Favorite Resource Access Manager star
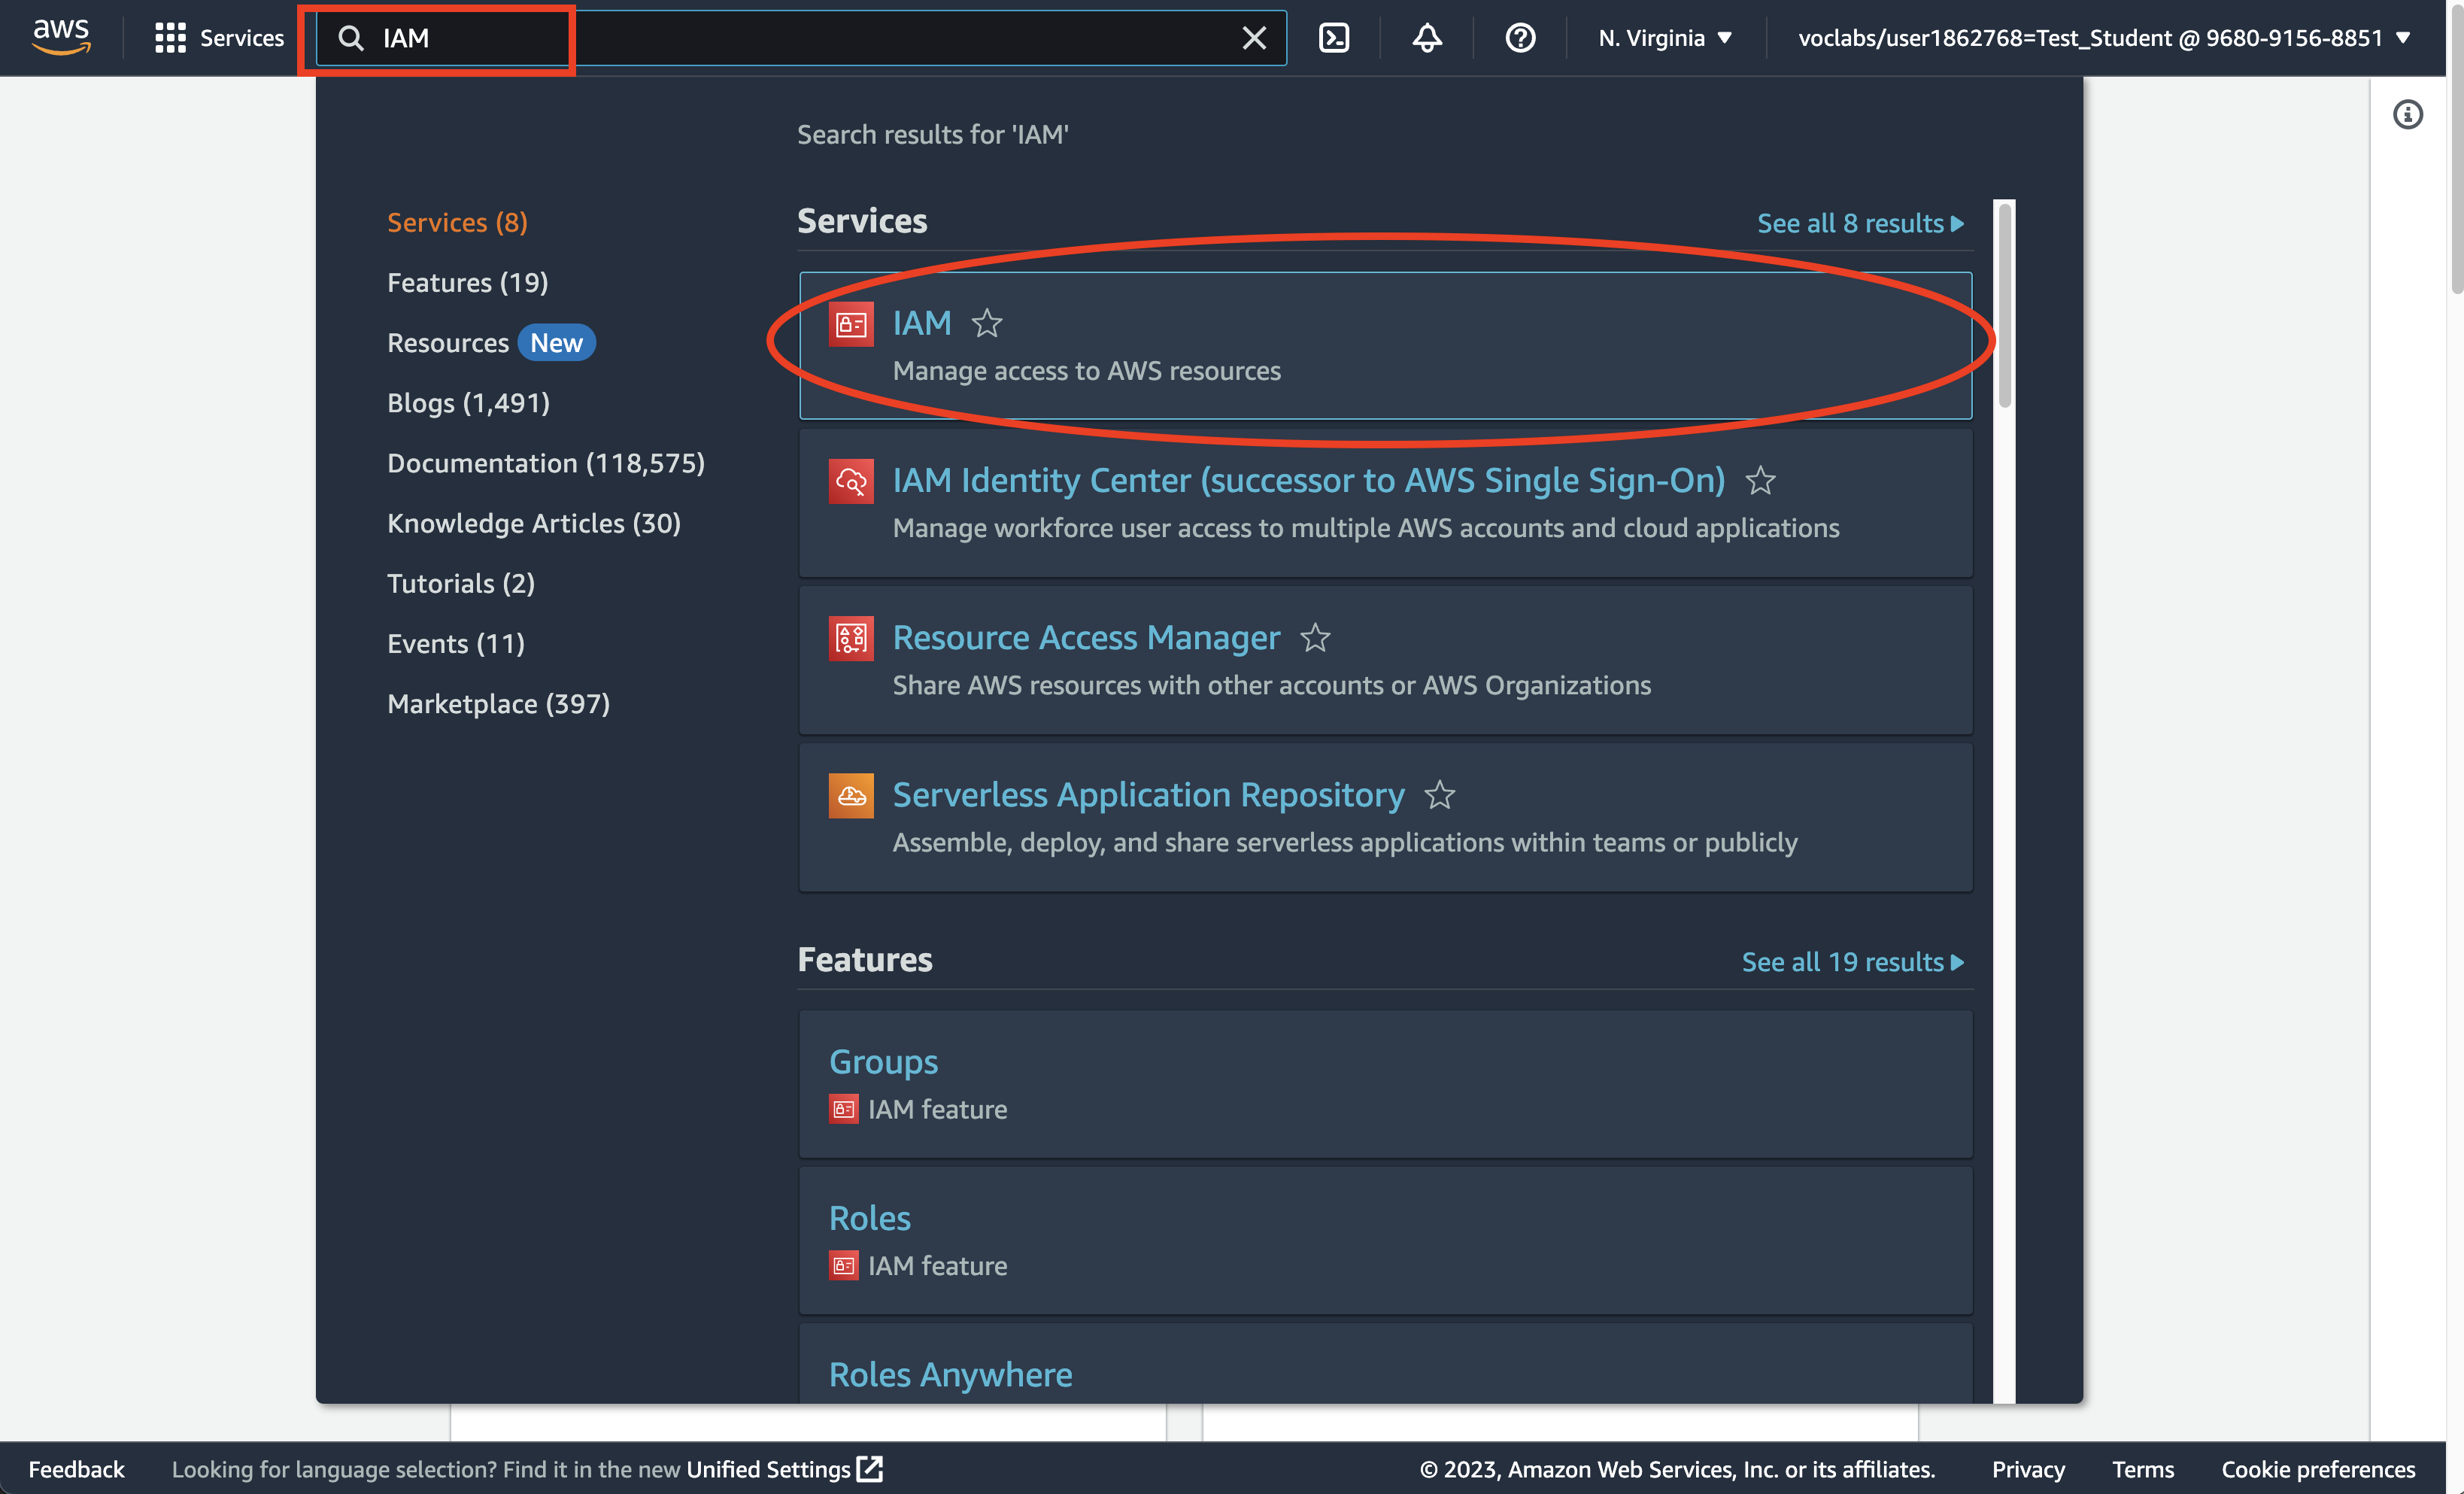2464x1494 pixels. (x=1315, y=637)
